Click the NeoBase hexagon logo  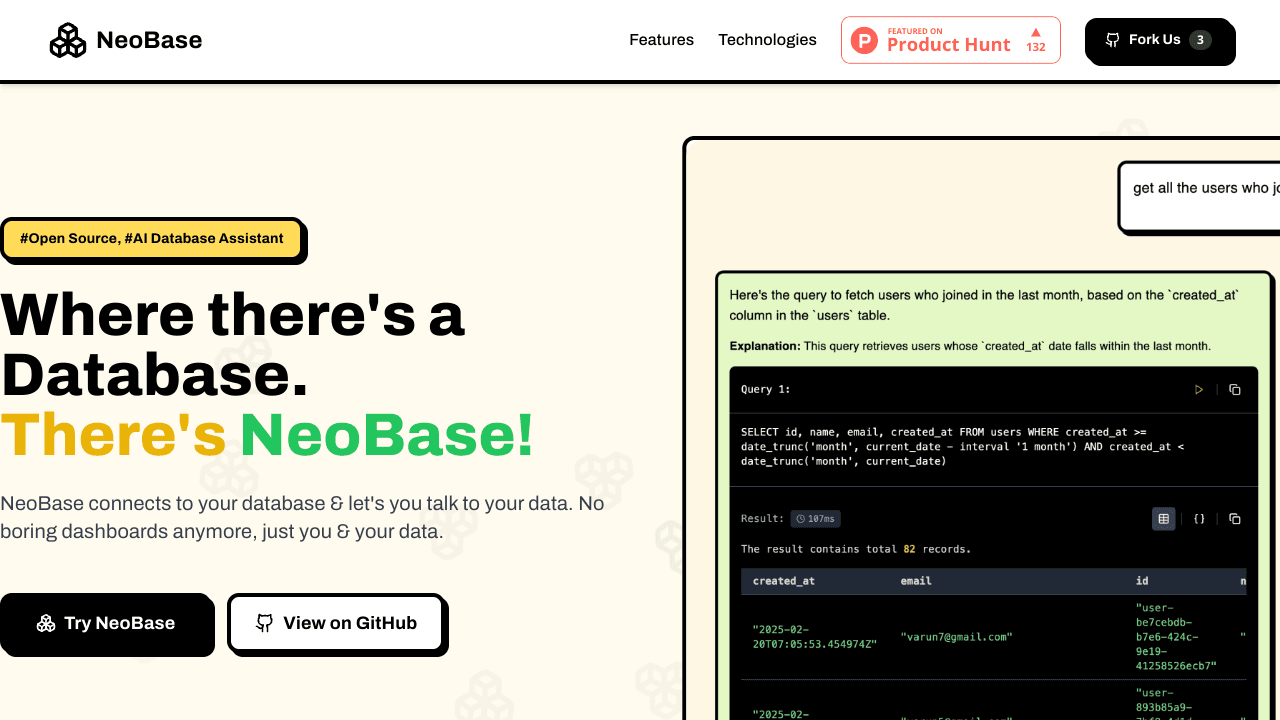click(67, 40)
